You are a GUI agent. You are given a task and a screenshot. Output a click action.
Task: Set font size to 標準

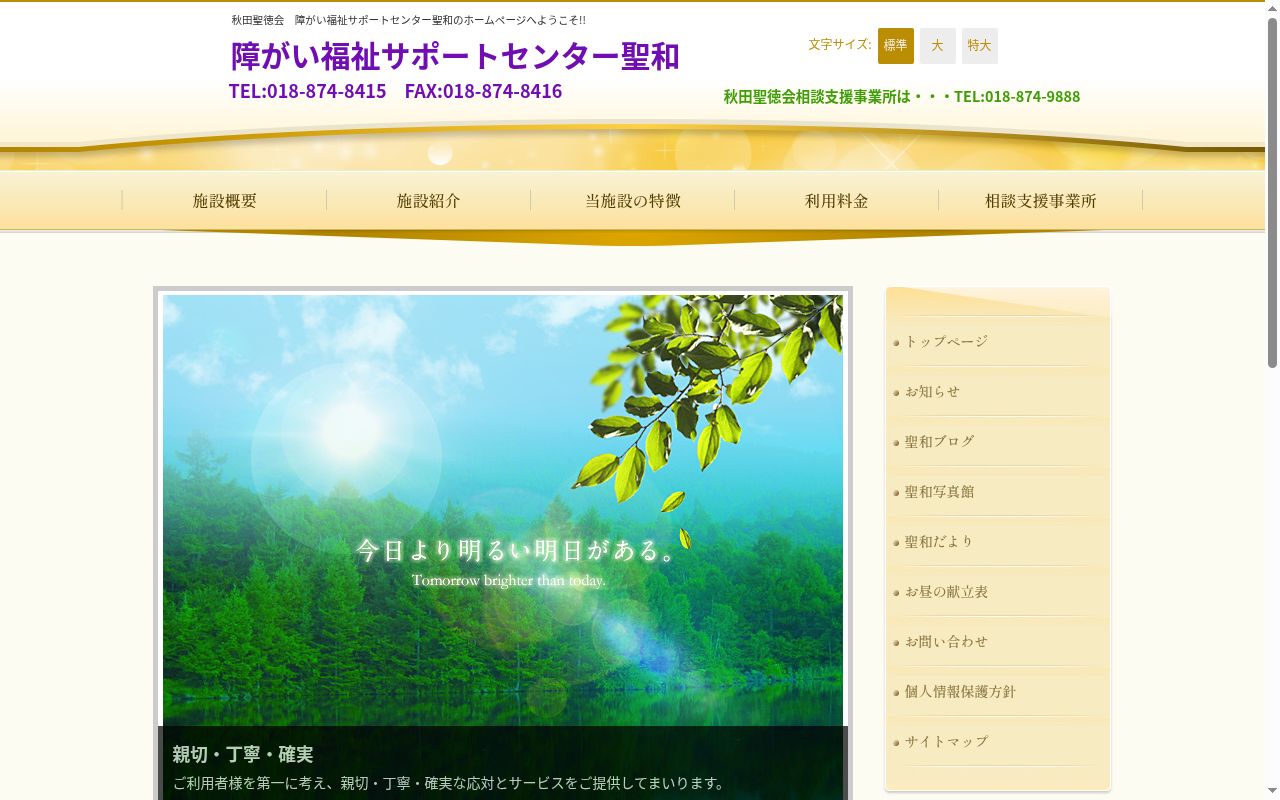[x=896, y=46]
